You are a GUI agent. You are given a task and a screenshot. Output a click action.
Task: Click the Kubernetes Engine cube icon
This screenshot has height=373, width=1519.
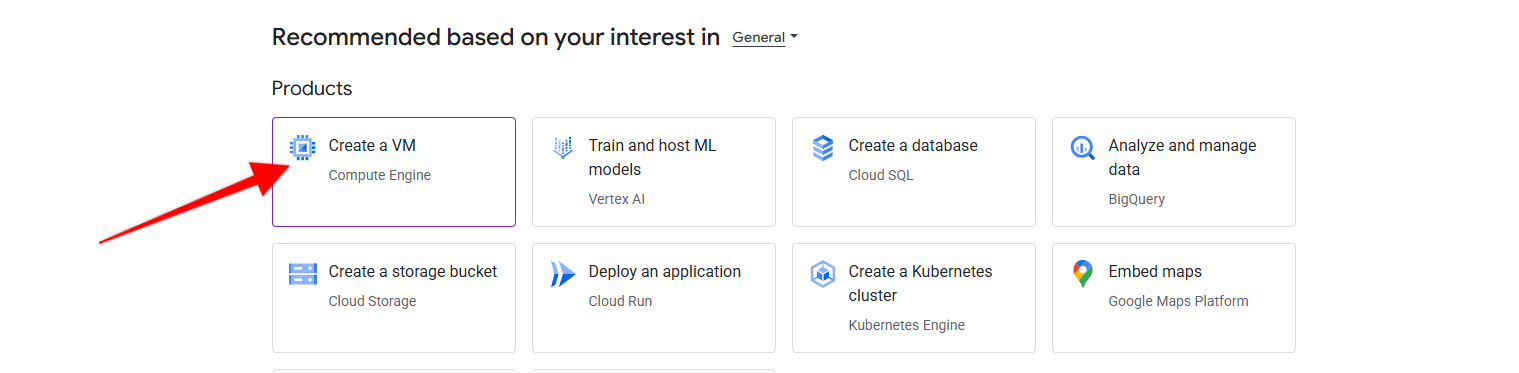tap(822, 274)
